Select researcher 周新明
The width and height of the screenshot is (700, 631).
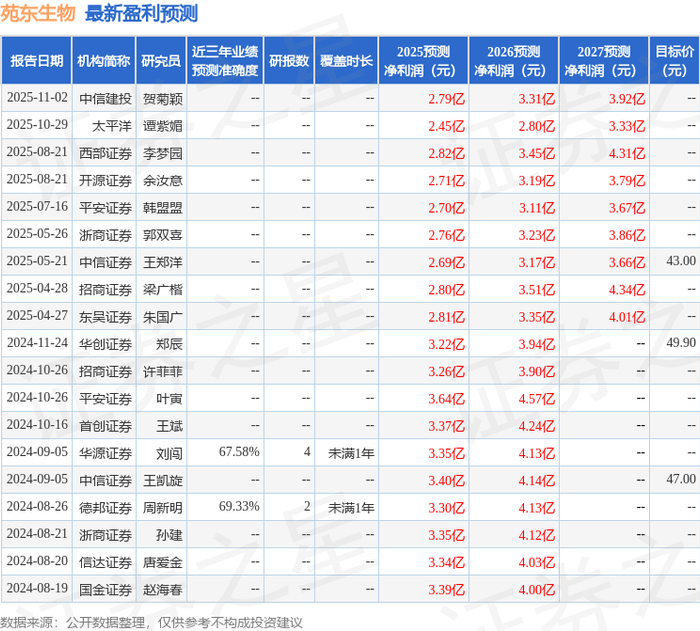point(162,508)
